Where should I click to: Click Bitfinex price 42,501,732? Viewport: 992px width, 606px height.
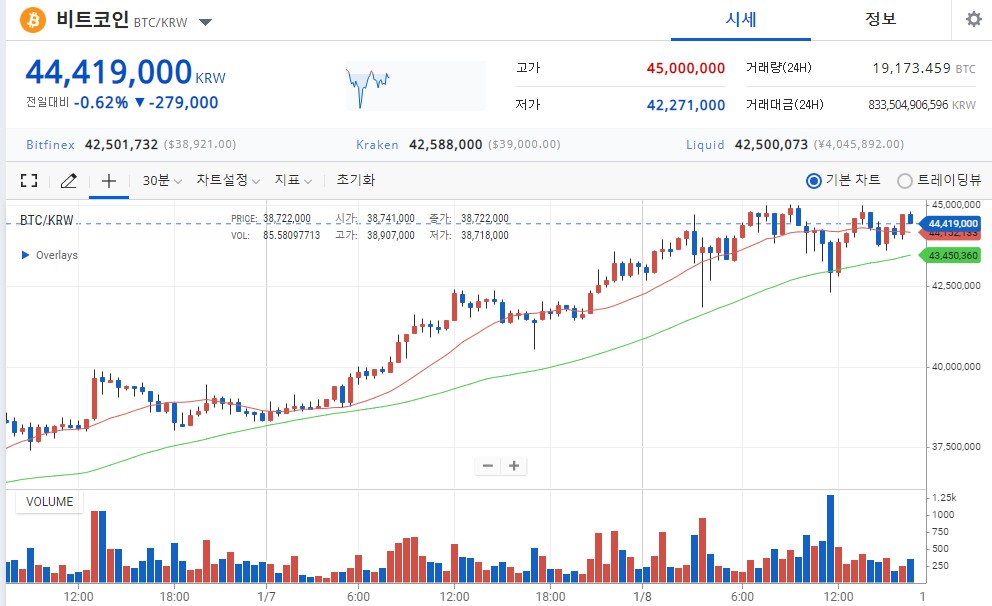[x=121, y=145]
